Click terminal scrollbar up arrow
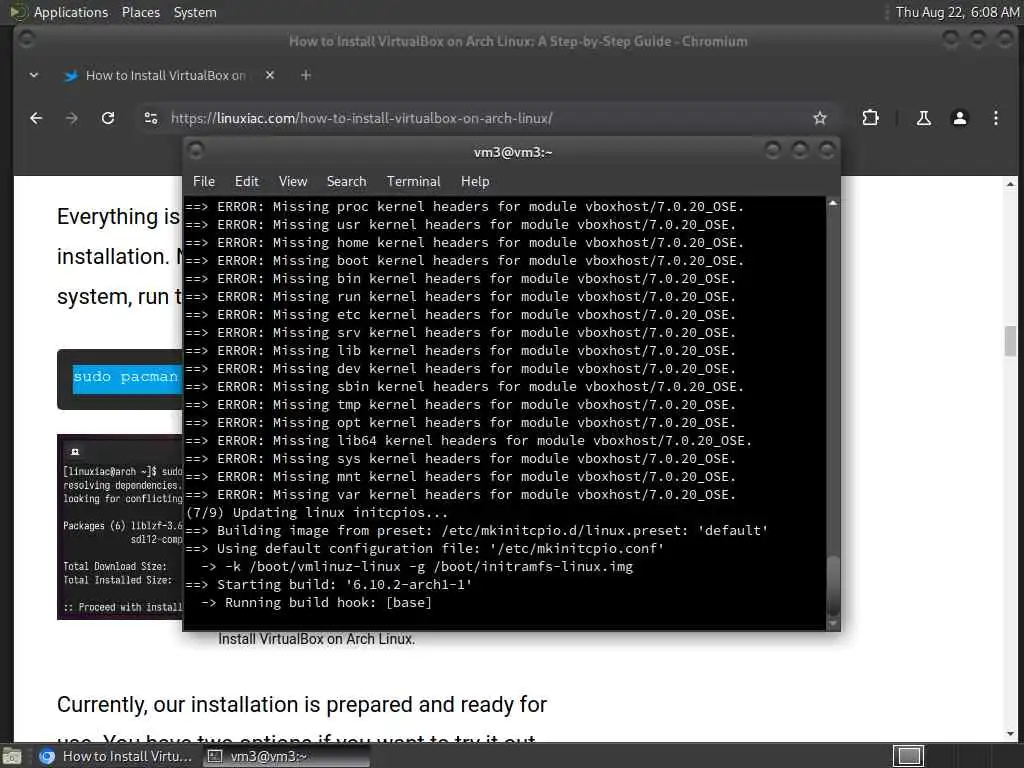The width and height of the screenshot is (1024, 768). [x=833, y=203]
